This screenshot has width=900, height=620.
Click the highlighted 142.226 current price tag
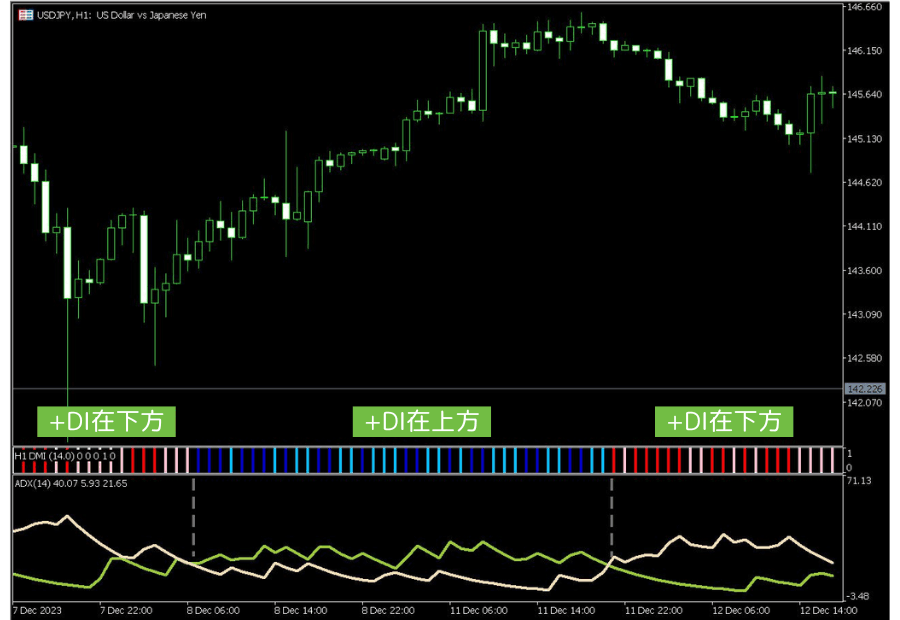pos(865,389)
